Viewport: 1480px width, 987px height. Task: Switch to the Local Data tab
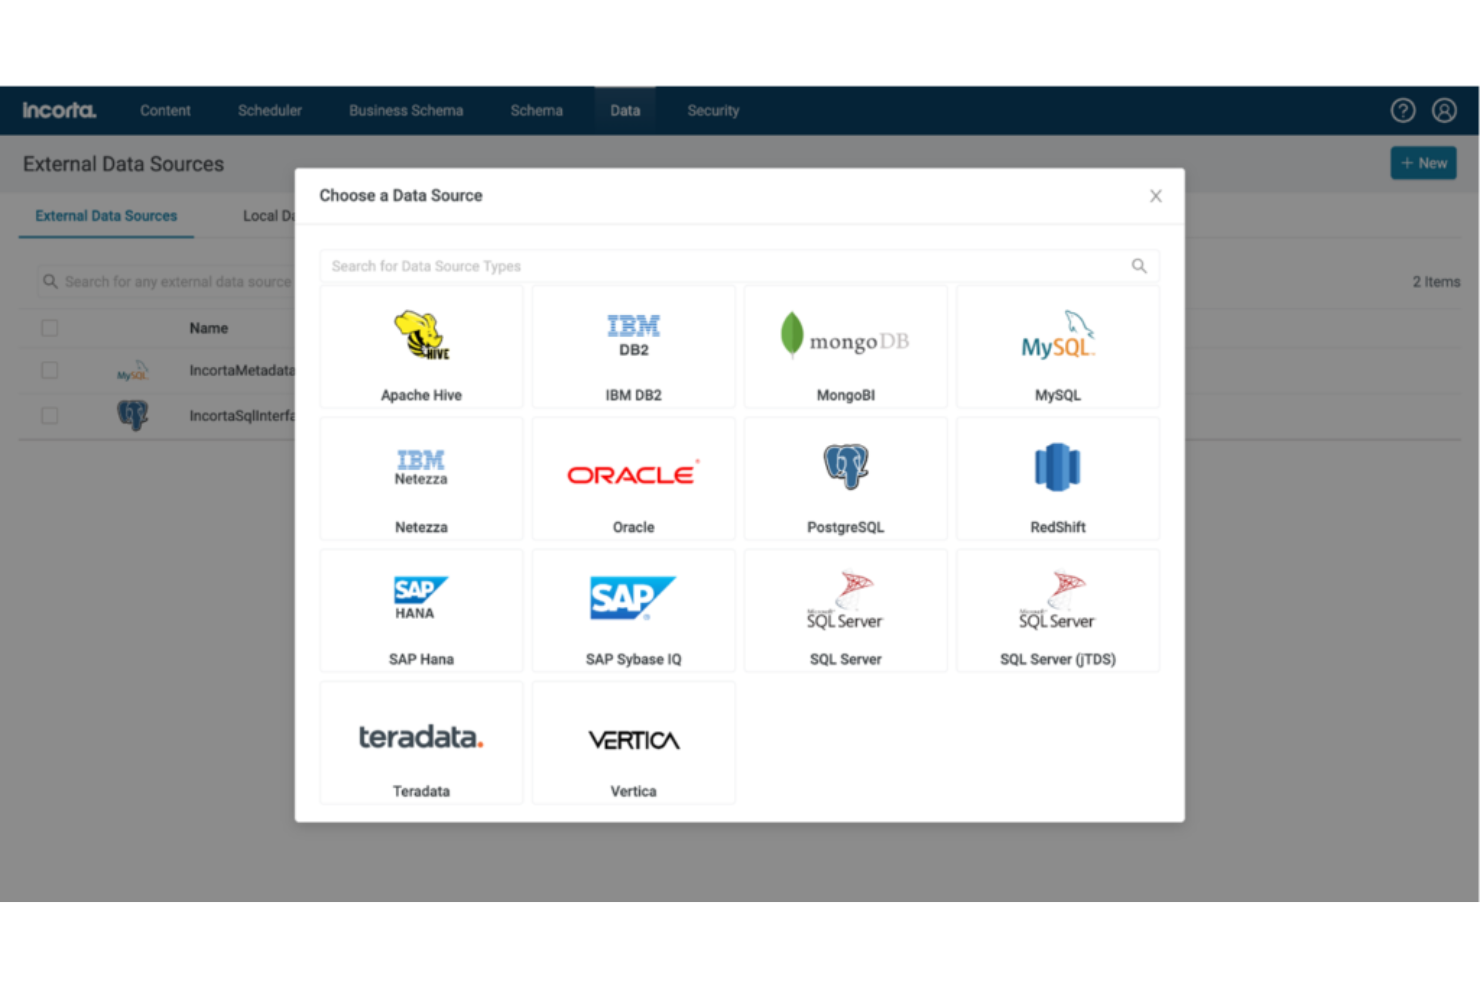(268, 216)
